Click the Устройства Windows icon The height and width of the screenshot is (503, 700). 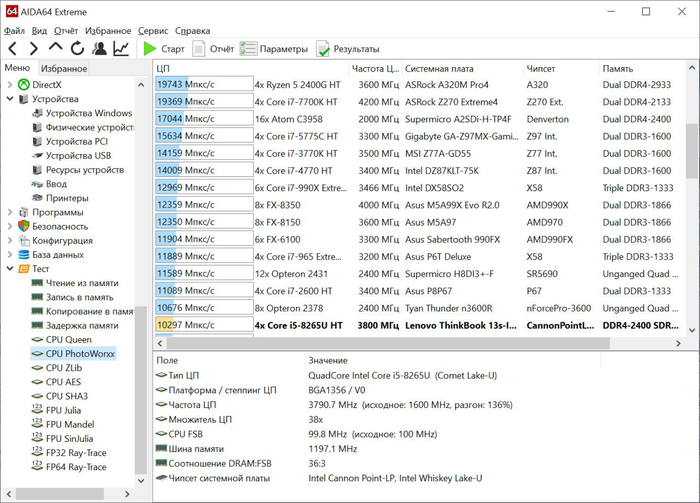(x=38, y=113)
